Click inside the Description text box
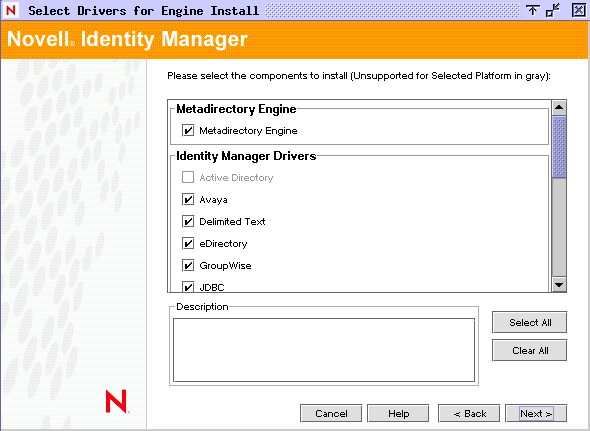 [324, 350]
